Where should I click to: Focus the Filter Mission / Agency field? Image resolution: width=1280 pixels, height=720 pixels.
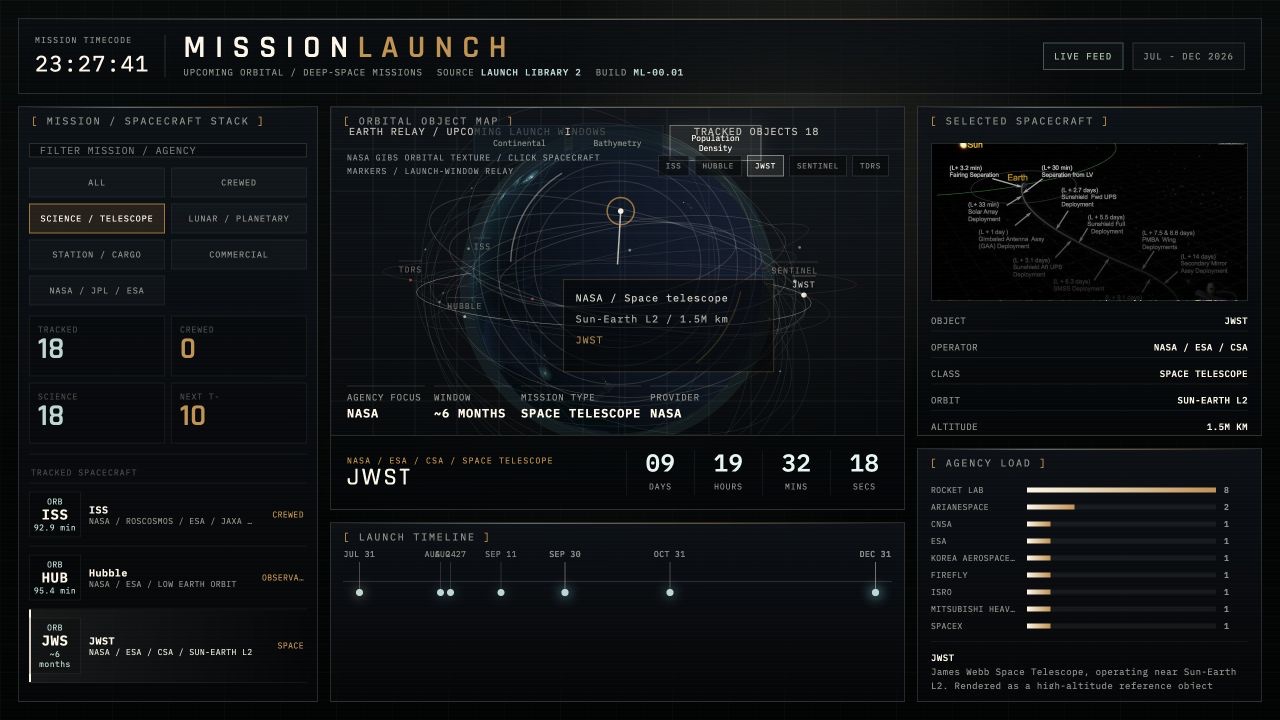(168, 150)
